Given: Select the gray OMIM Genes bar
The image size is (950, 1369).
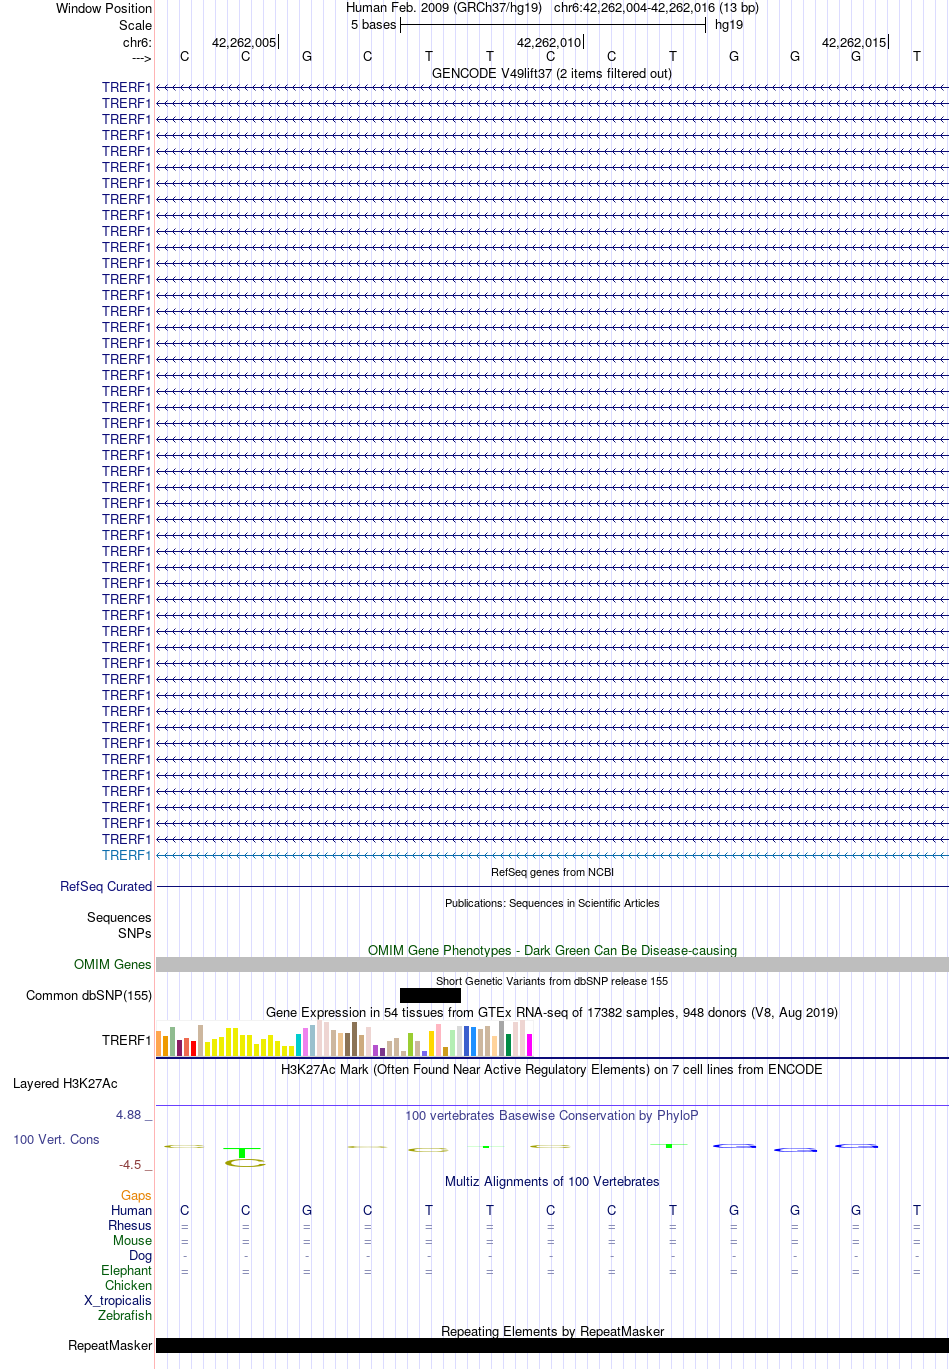Looking at the screenshot, I should 552,964.
